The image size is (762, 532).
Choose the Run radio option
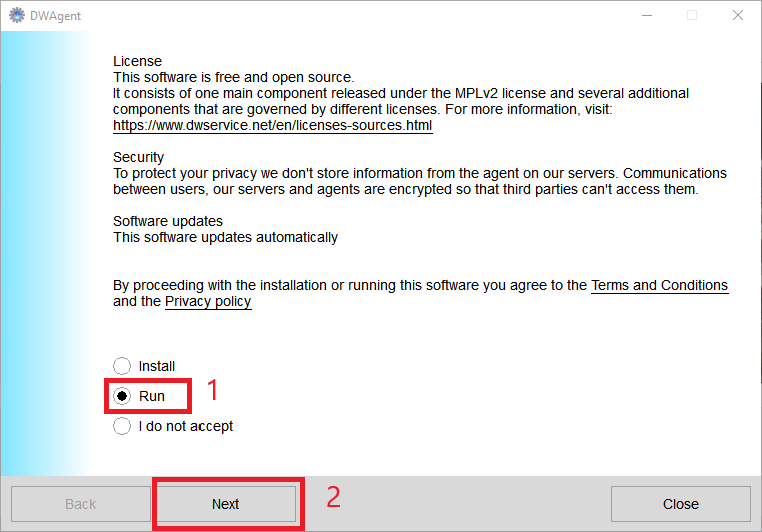pos(122,396)
